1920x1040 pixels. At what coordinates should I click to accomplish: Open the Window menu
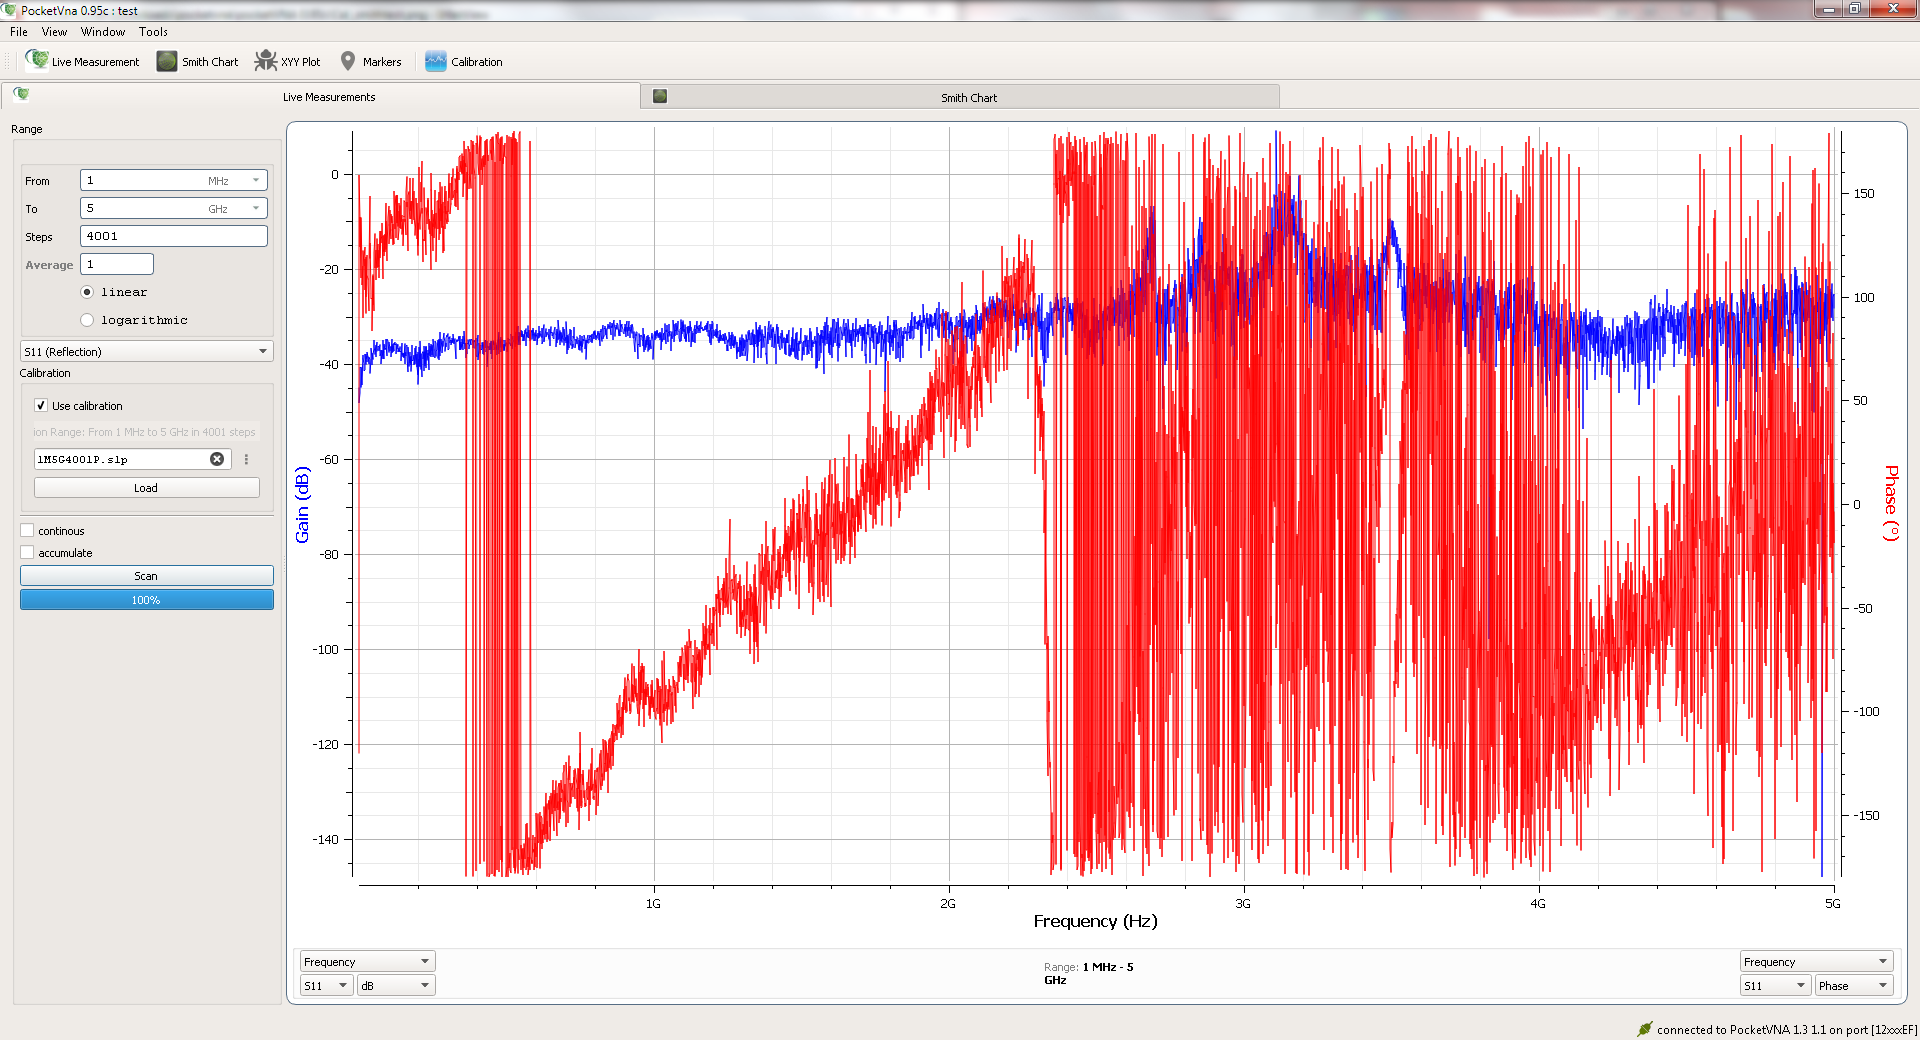[x=103, y=32]
